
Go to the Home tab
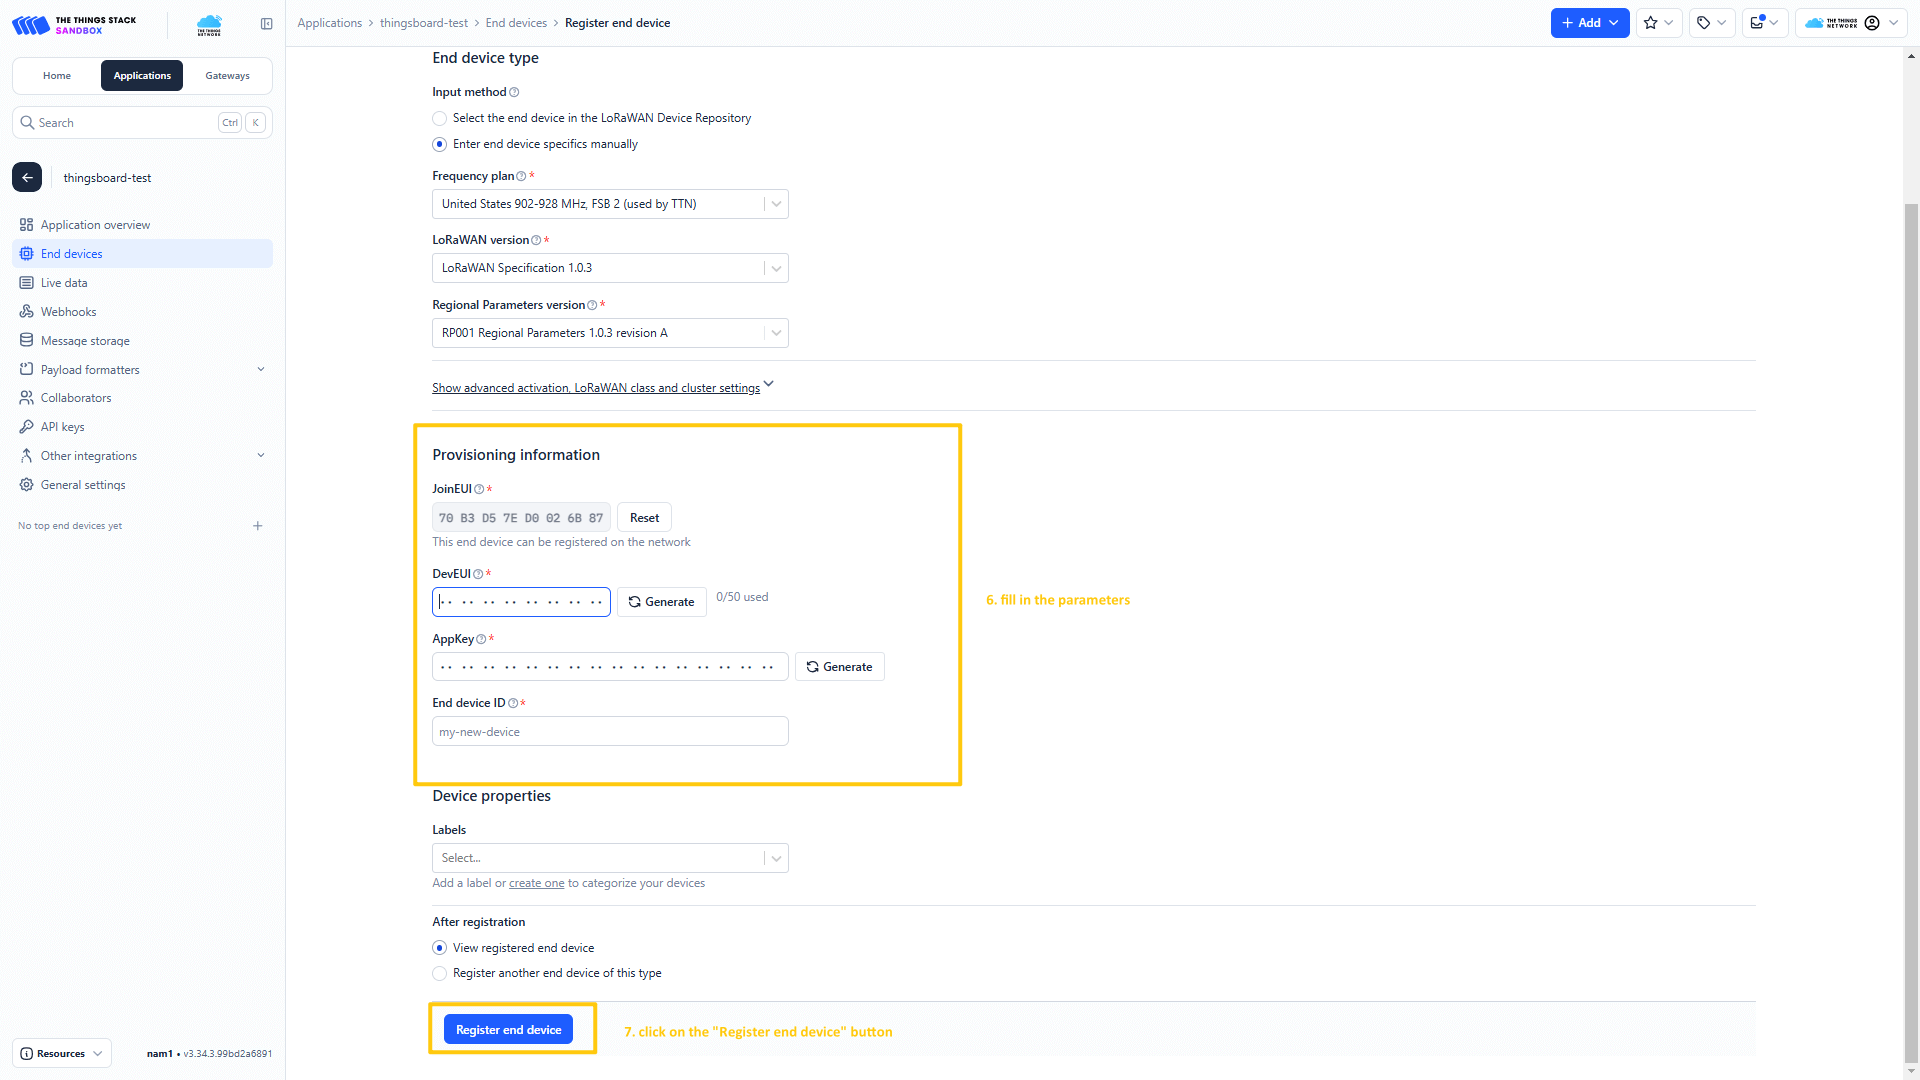[57, 76]
